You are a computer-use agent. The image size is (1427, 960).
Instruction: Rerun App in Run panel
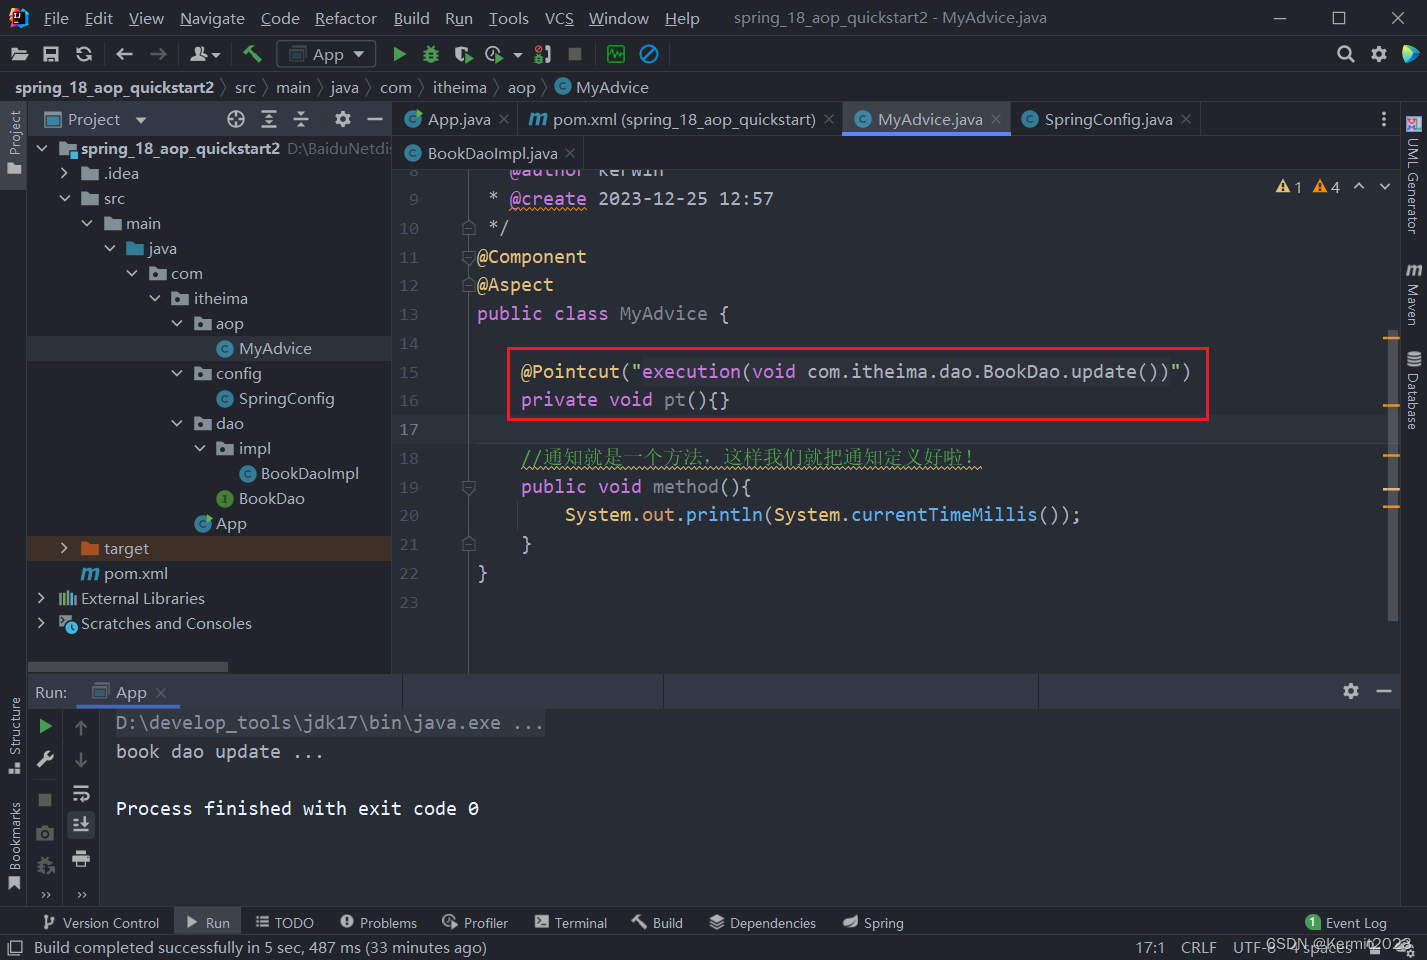(x=45, y=726)
